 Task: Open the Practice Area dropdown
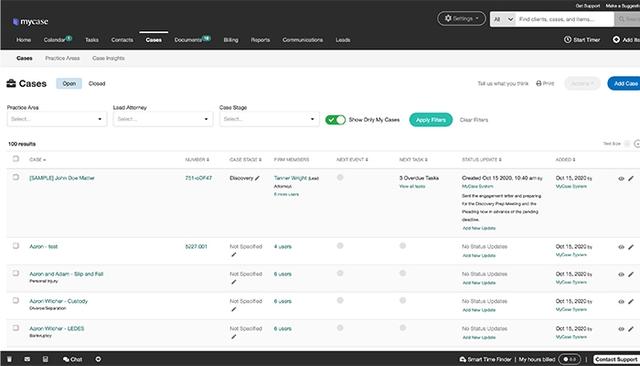(57, 119)
